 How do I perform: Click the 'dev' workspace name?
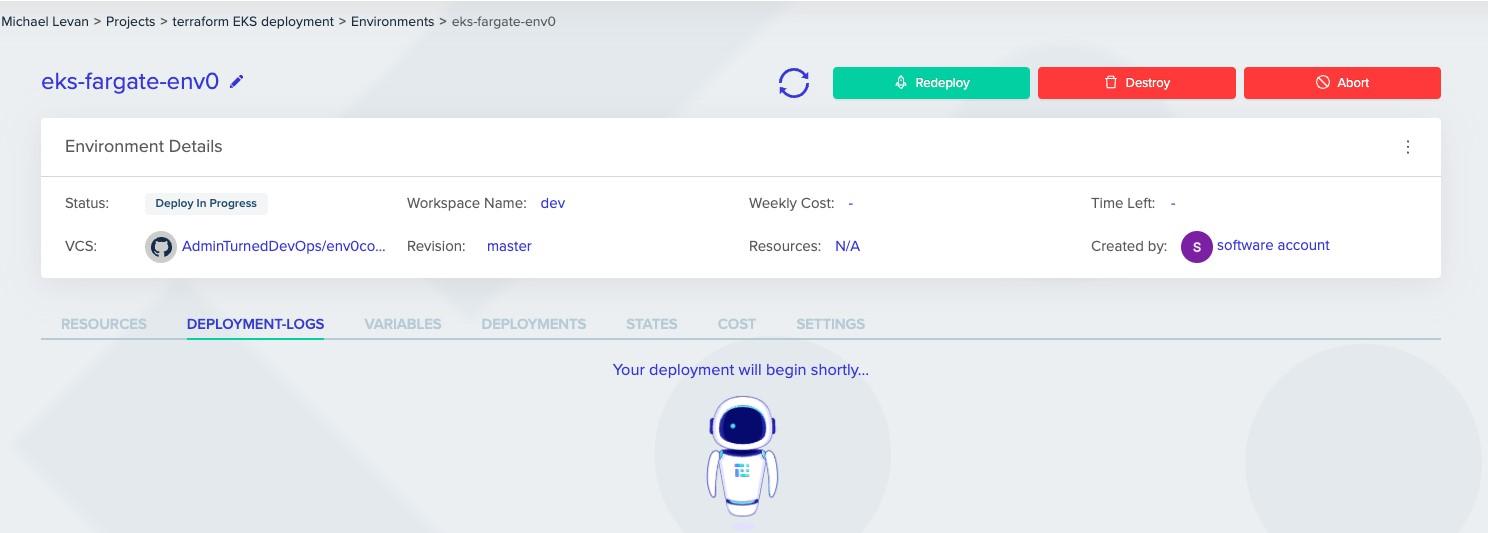[x=553, y=203]
